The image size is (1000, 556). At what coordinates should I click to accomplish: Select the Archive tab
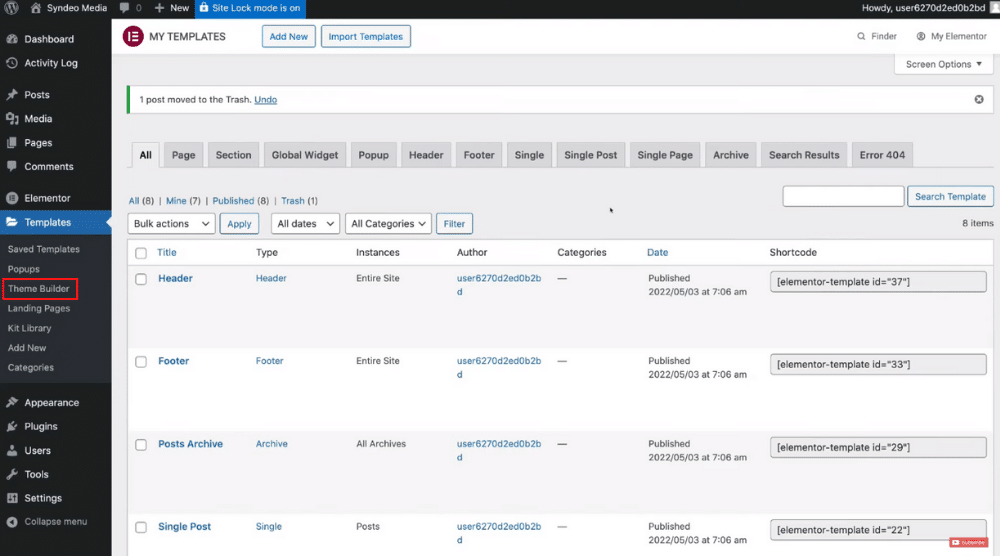tap(731, 155)
